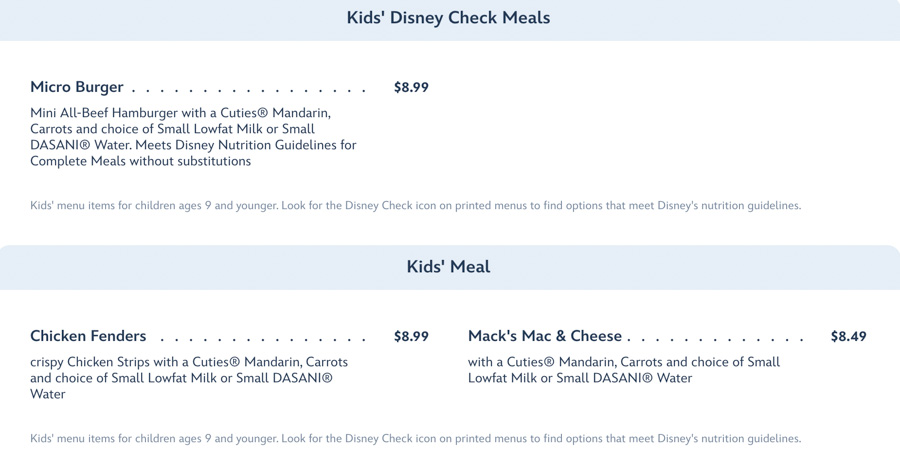Open the Mack's Mac & Cheese item
900x468 pixels.
[x=545, y=336]
